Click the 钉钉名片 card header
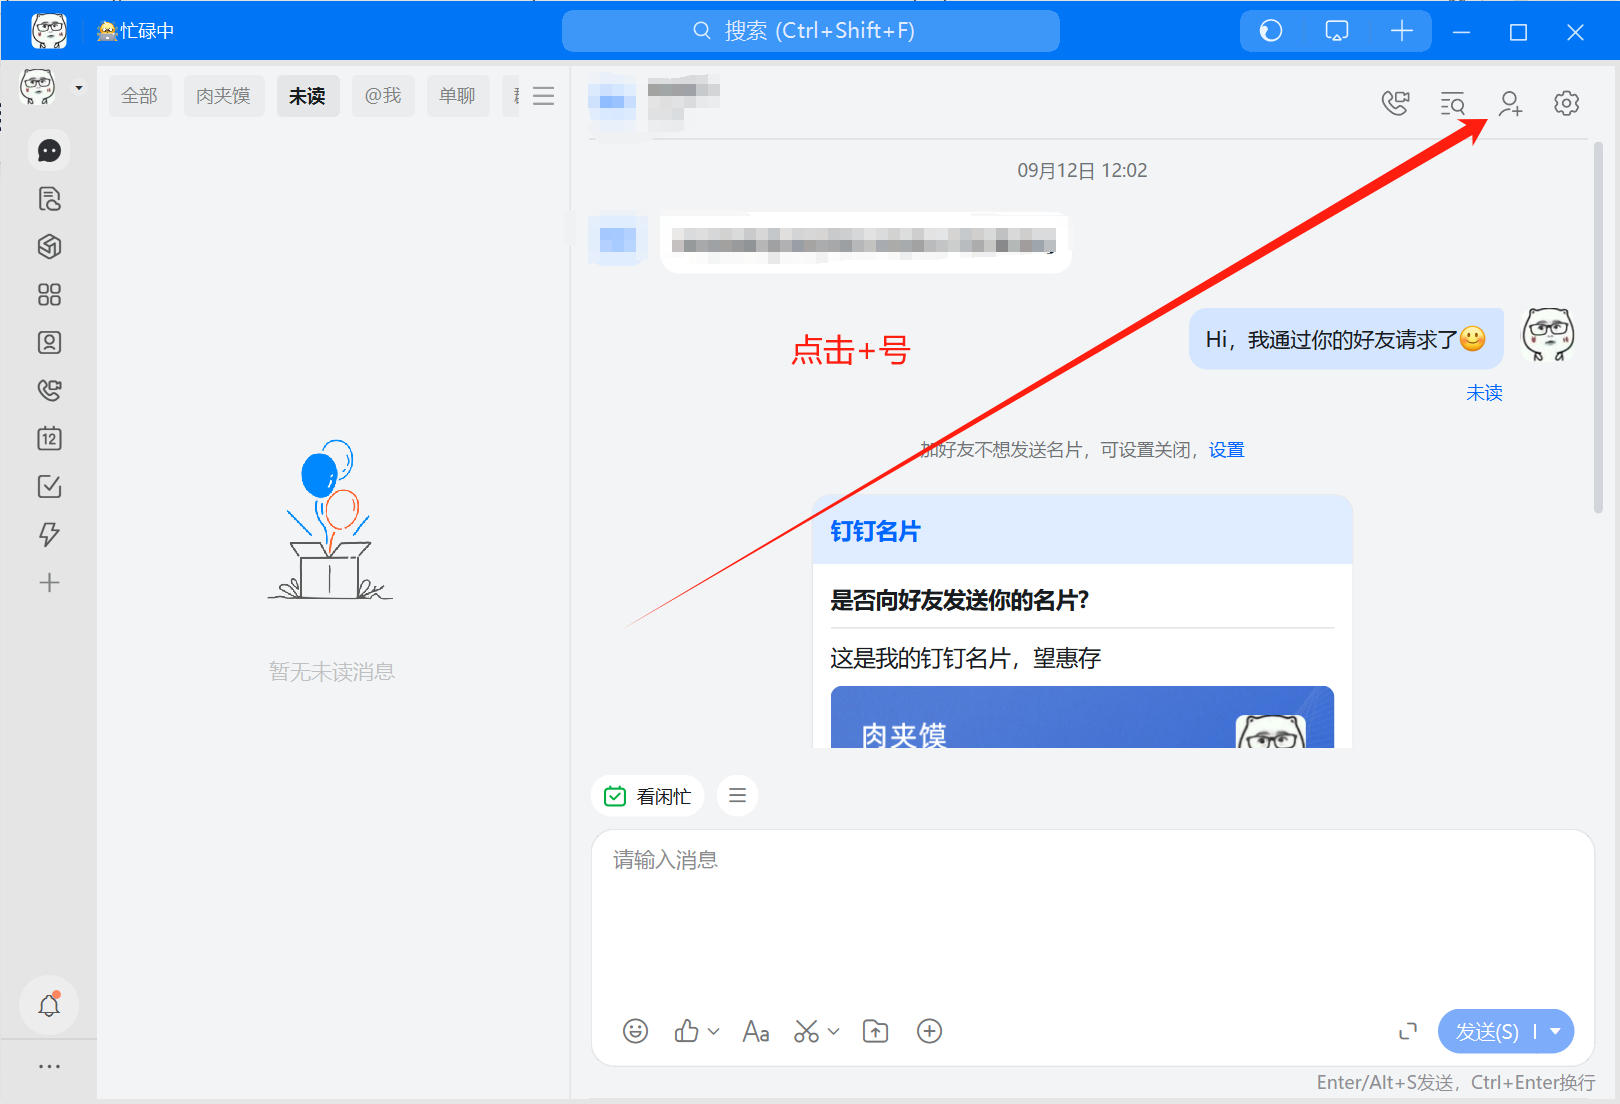The width and height of the screenshot is (1620, 1104). [x=1082, y=530]
